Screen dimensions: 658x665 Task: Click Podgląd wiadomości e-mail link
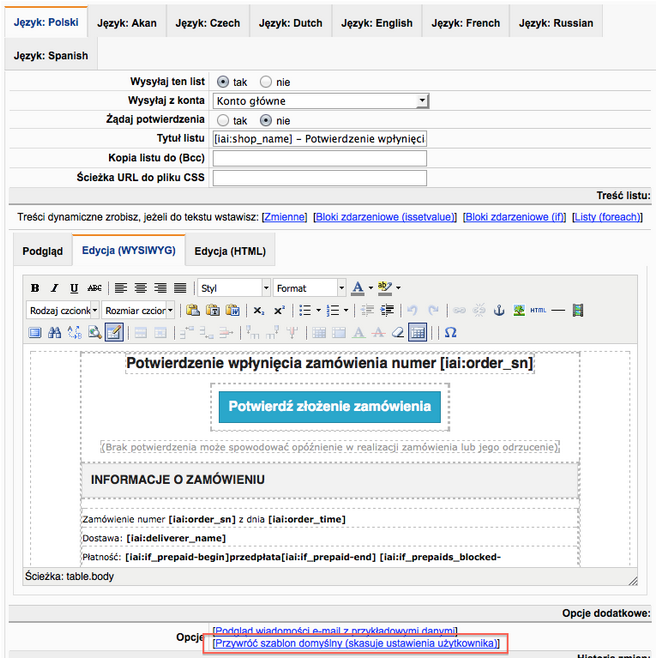click(x=335, y=631)
